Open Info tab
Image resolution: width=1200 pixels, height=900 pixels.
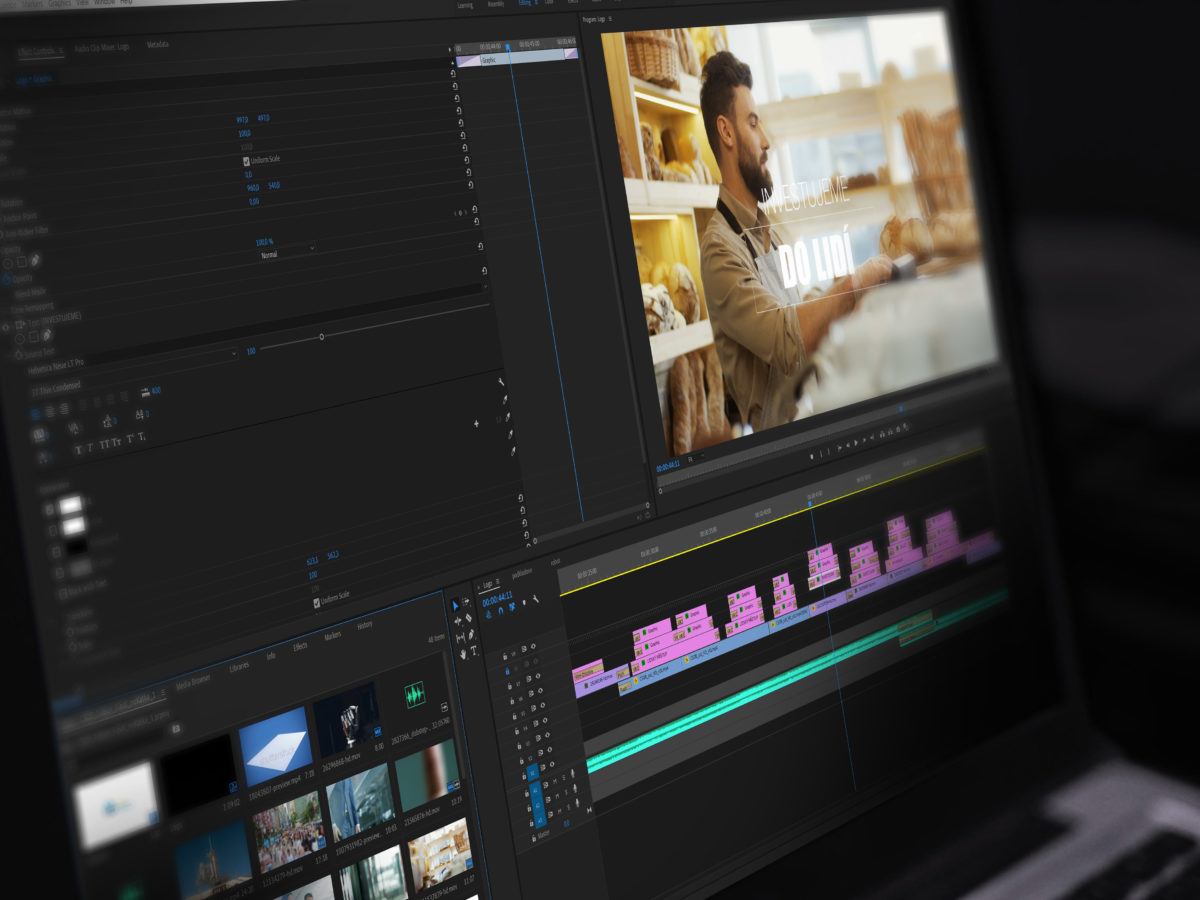[271, 656]
